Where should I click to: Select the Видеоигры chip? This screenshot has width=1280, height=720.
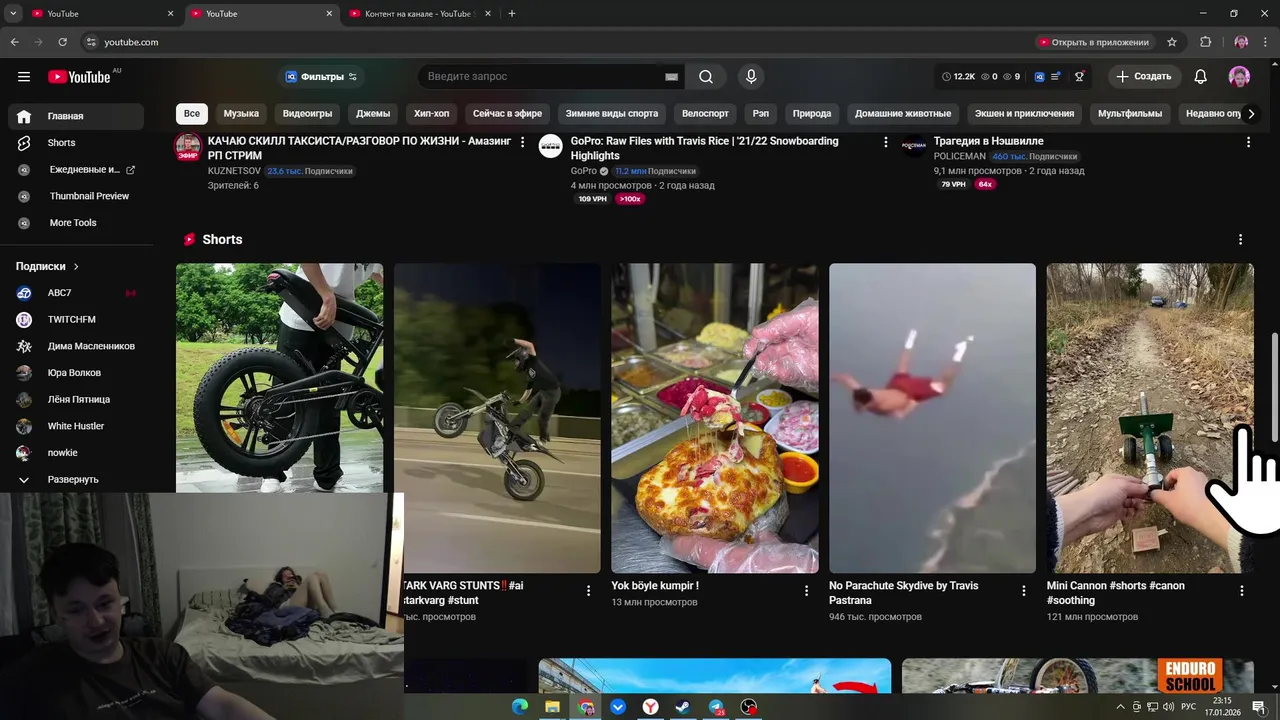click(x=307, y=114)
